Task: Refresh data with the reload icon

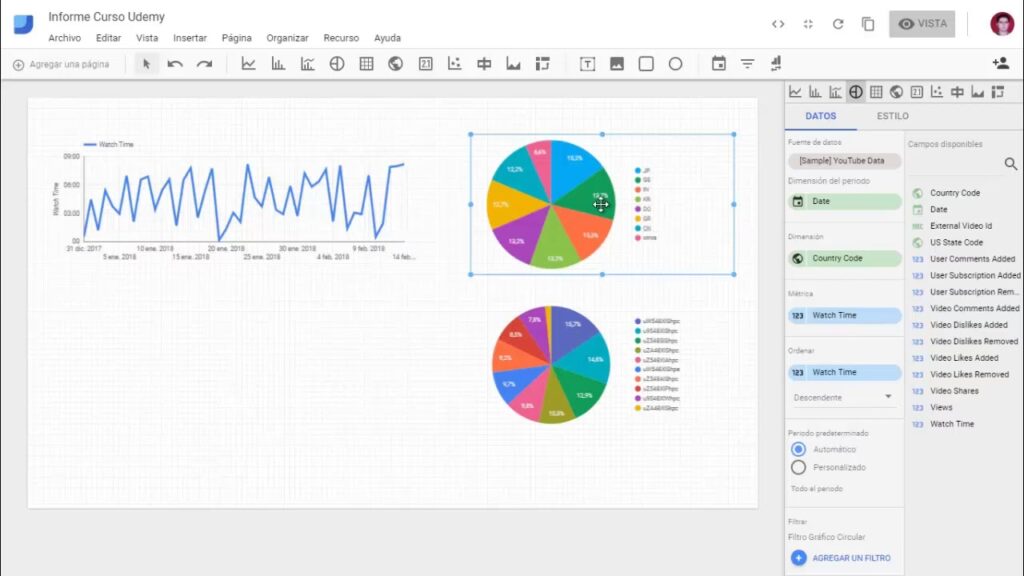Action: tap(838, 24)
